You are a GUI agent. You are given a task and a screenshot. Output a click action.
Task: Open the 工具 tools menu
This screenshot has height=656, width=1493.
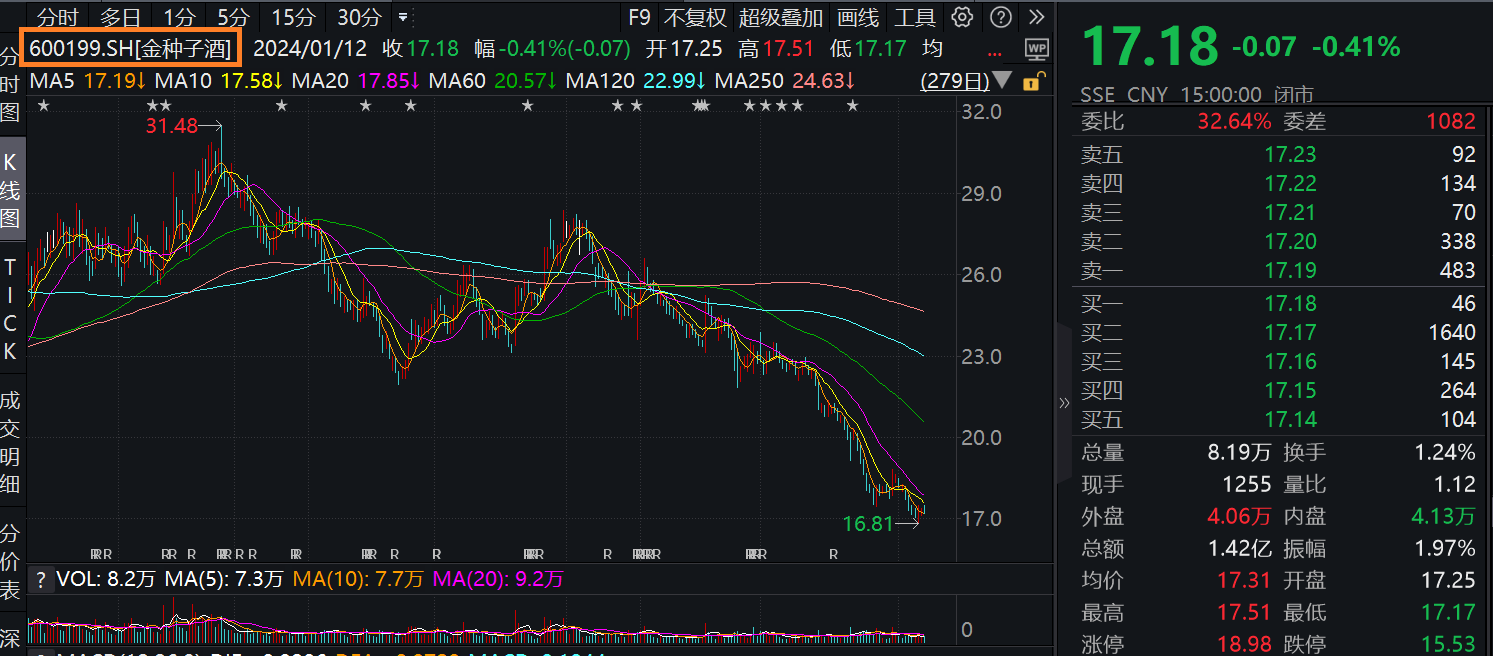pos(916,17)
